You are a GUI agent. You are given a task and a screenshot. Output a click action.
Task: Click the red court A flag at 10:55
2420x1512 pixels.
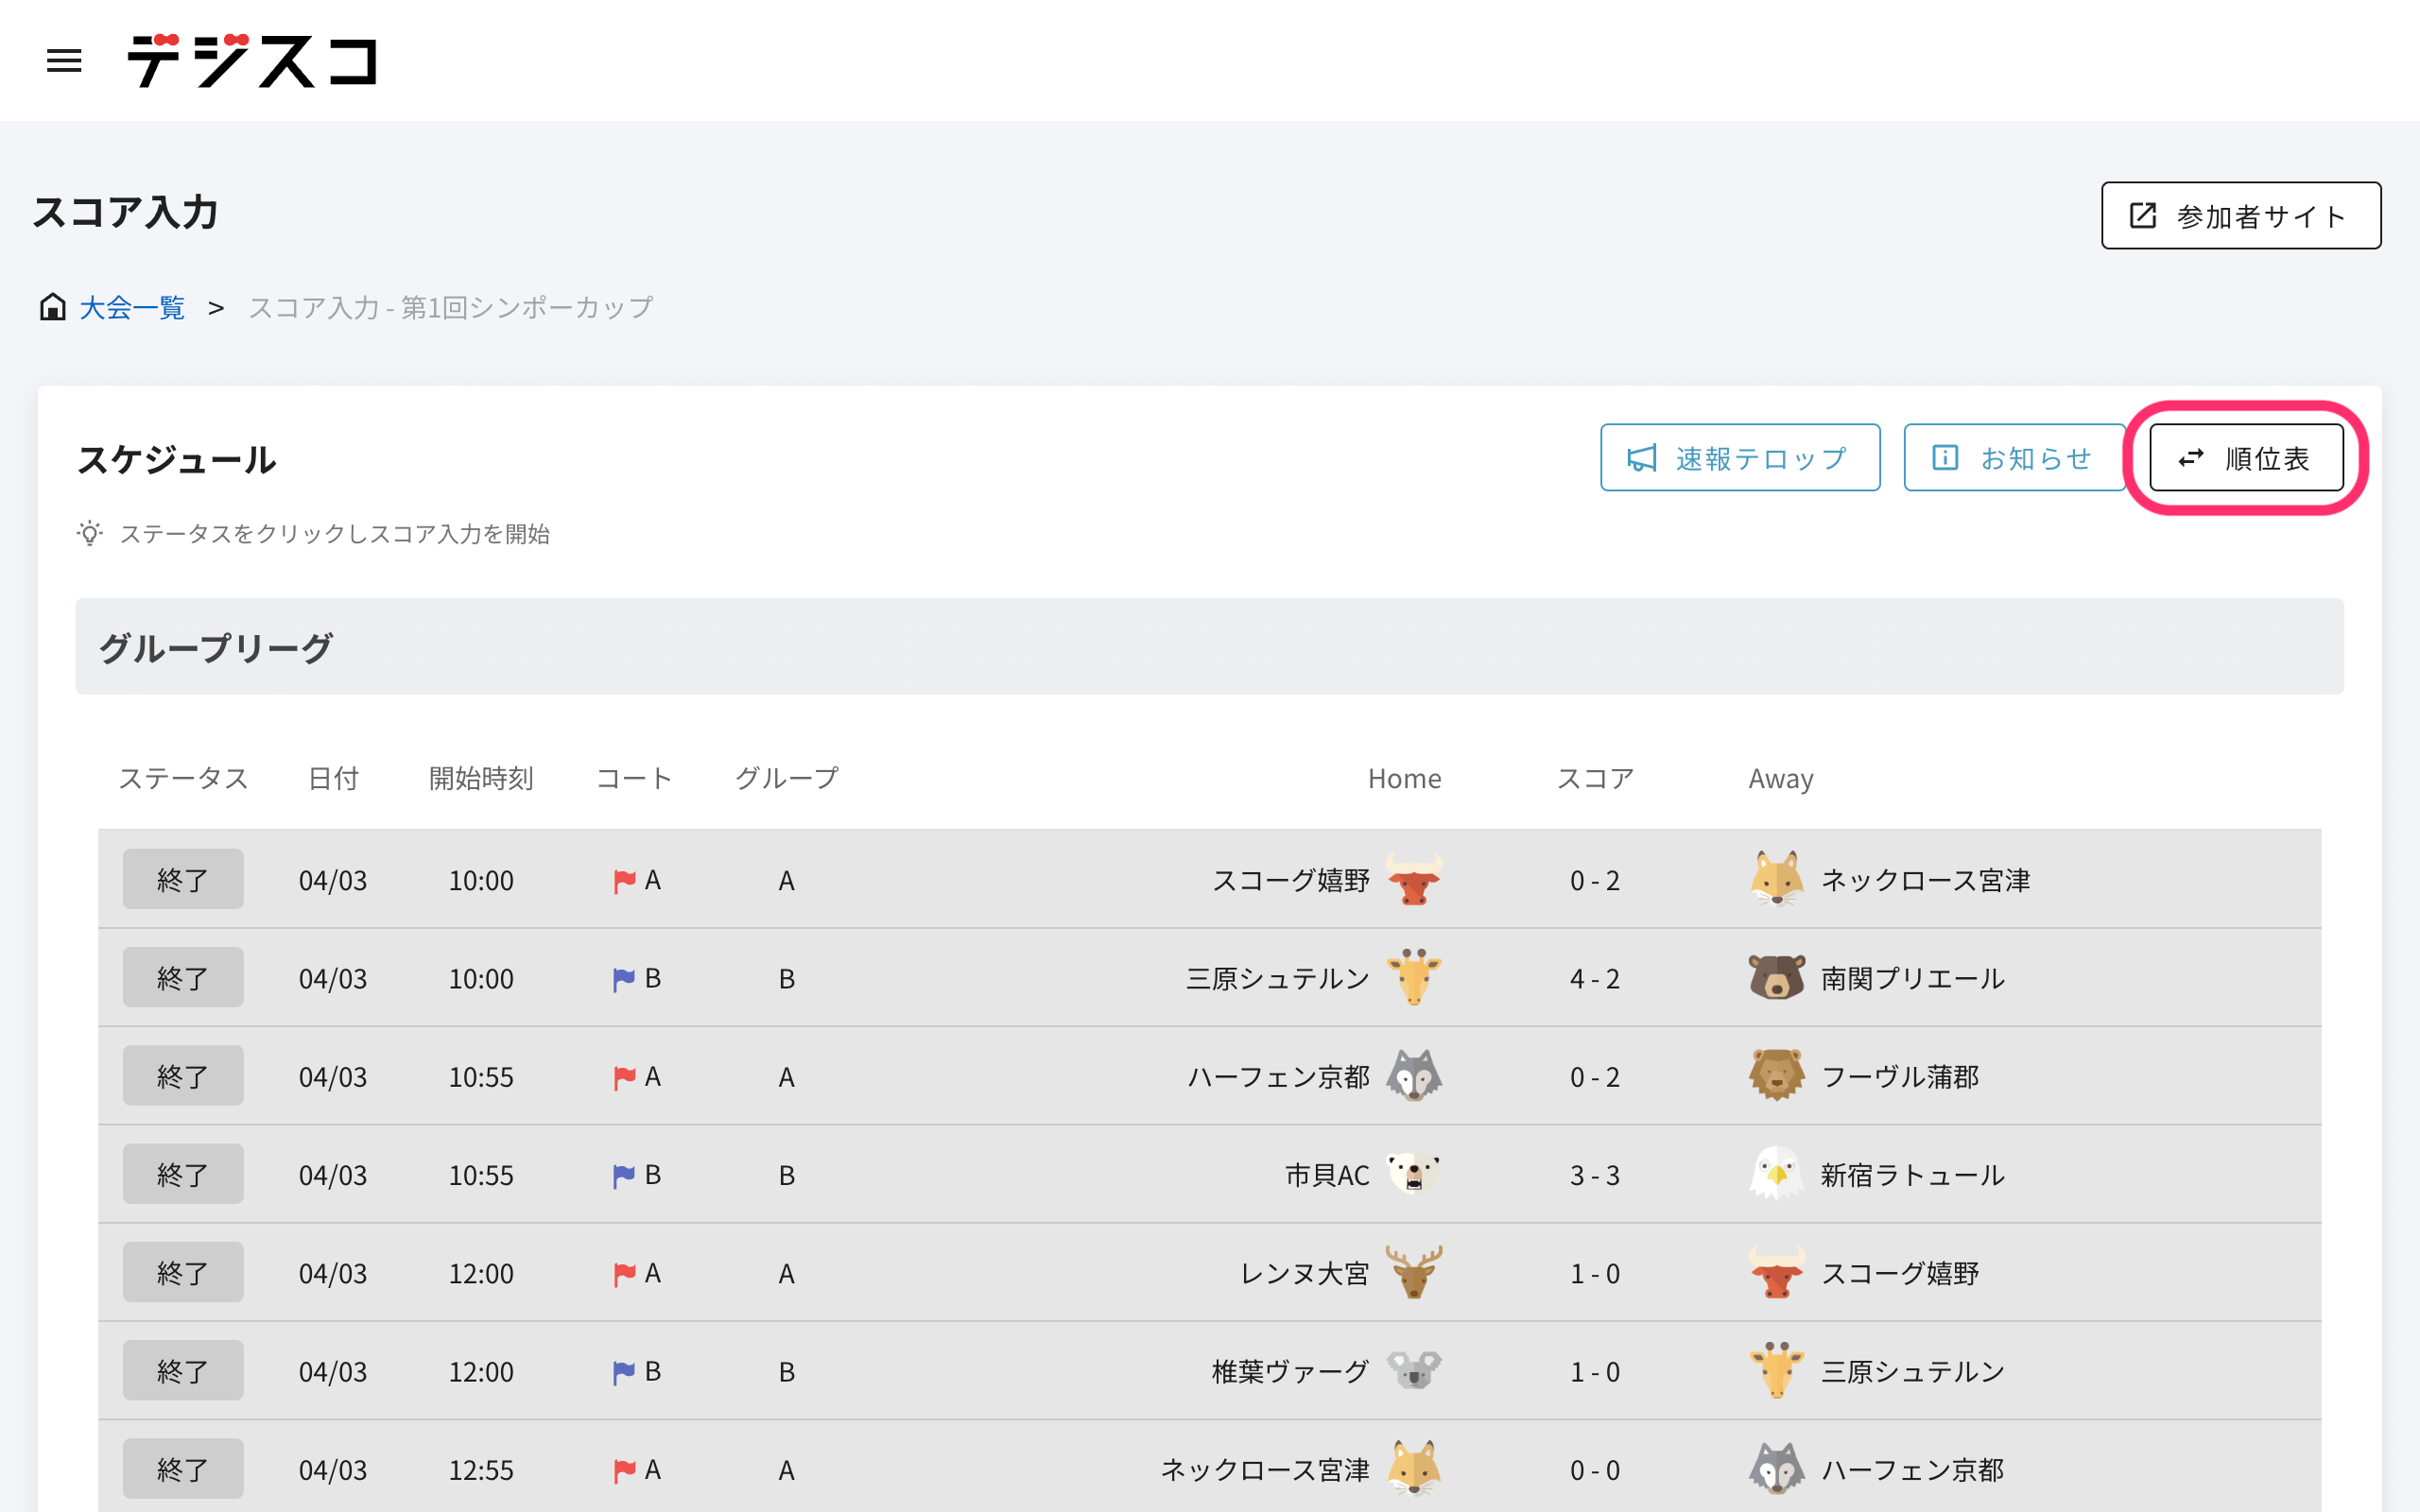click(x=624, y=1077)
